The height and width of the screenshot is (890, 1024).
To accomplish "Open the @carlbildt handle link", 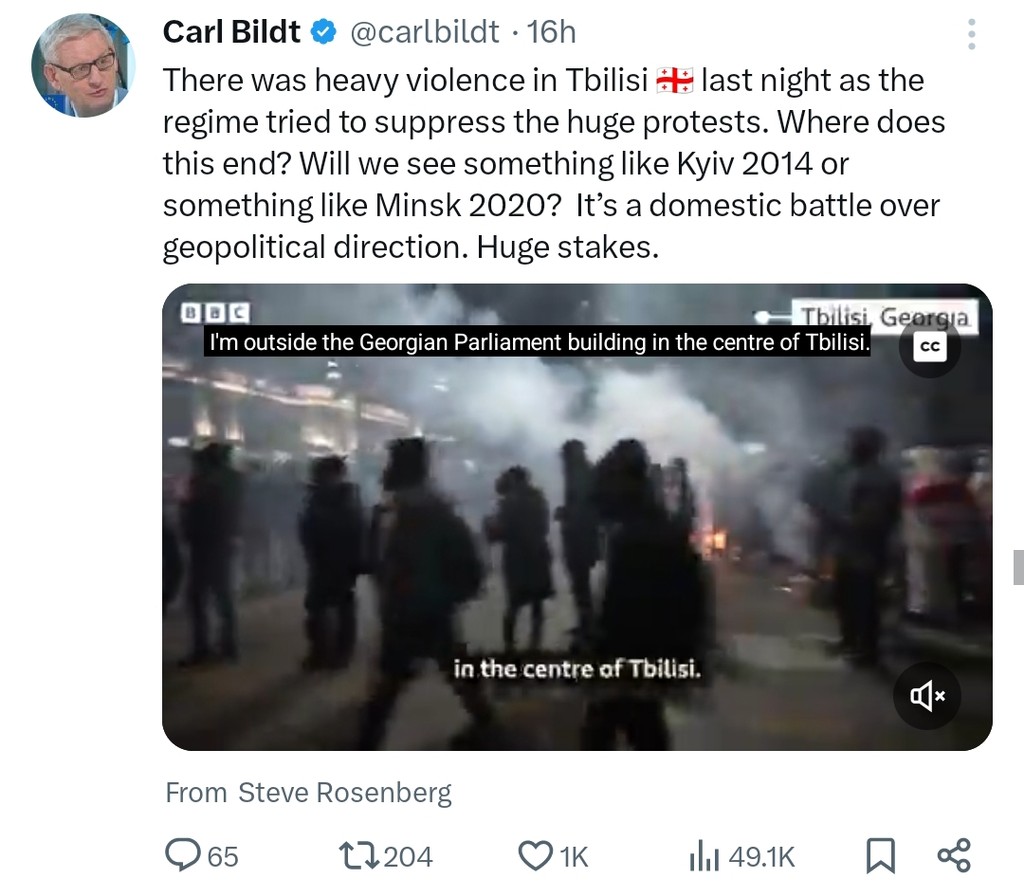I will pos(424,32).
